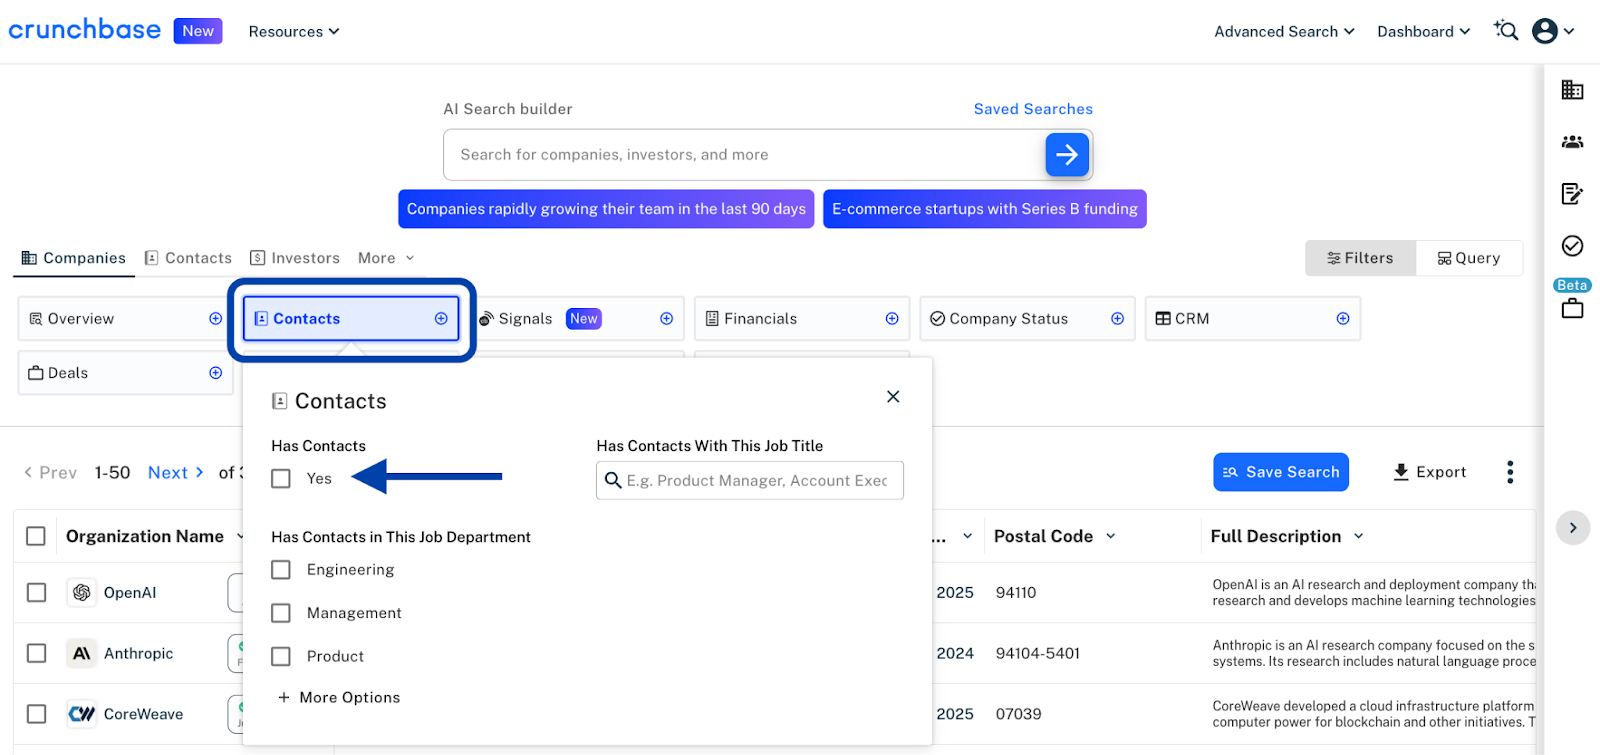The height and width of the screenshot is (755, 1600).
Task: Click postal code 94104-5401
Action: point(1038,654)
